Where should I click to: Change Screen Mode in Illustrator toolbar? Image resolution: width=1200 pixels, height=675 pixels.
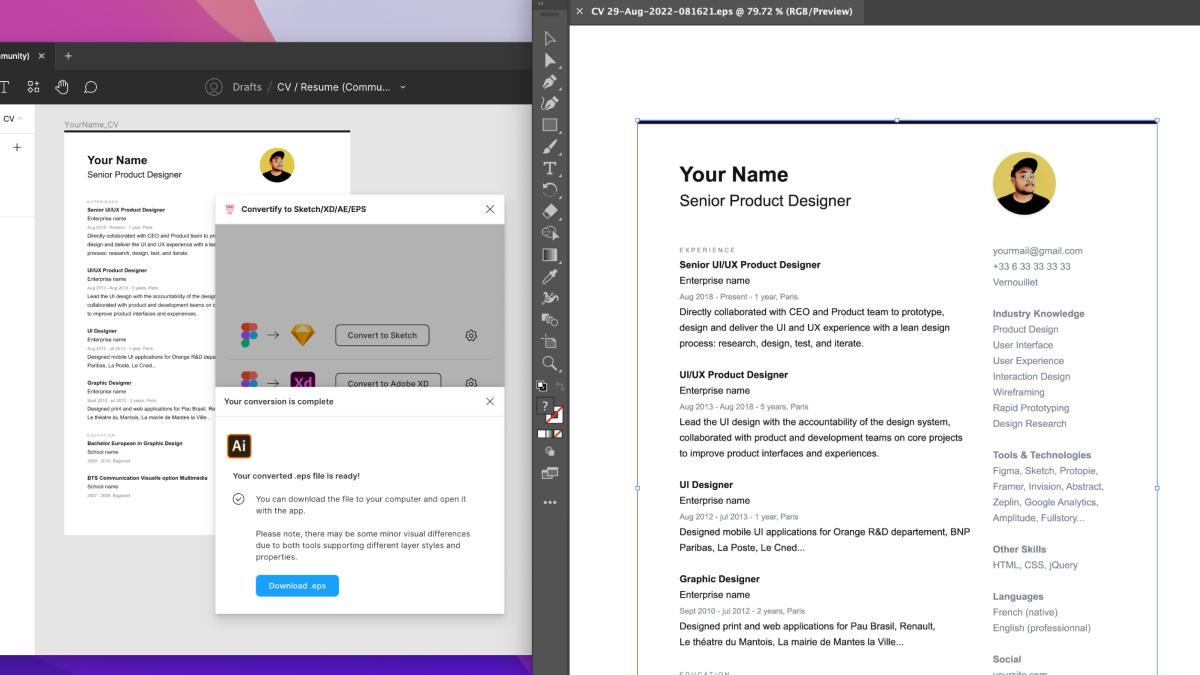click(550, 473)
